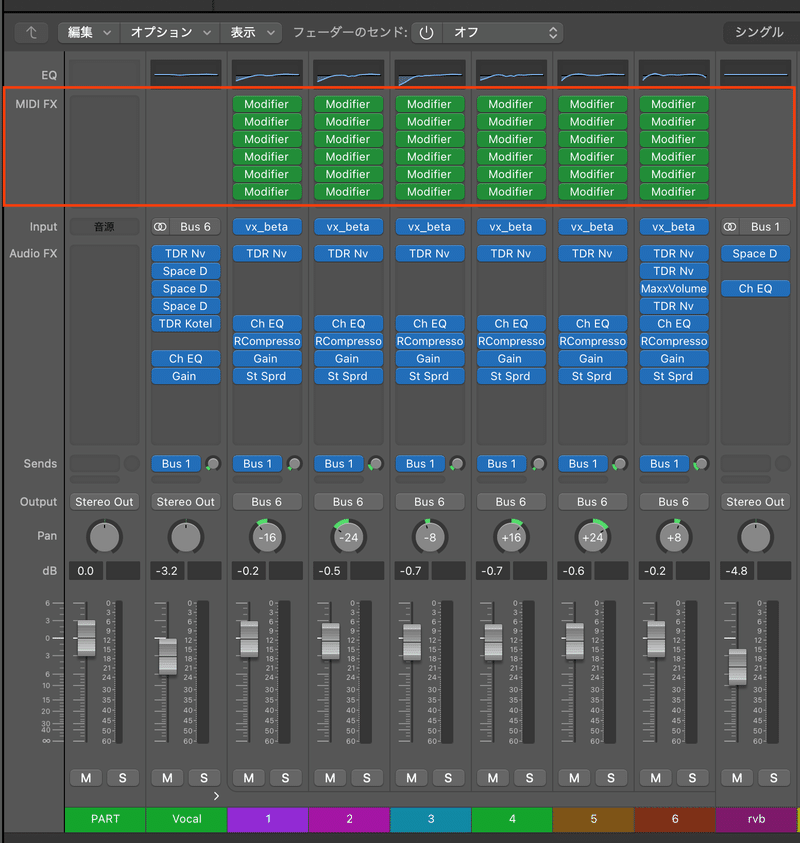Mute the Vocal channel
800x843 pixels.
click(x=167, y=777)
